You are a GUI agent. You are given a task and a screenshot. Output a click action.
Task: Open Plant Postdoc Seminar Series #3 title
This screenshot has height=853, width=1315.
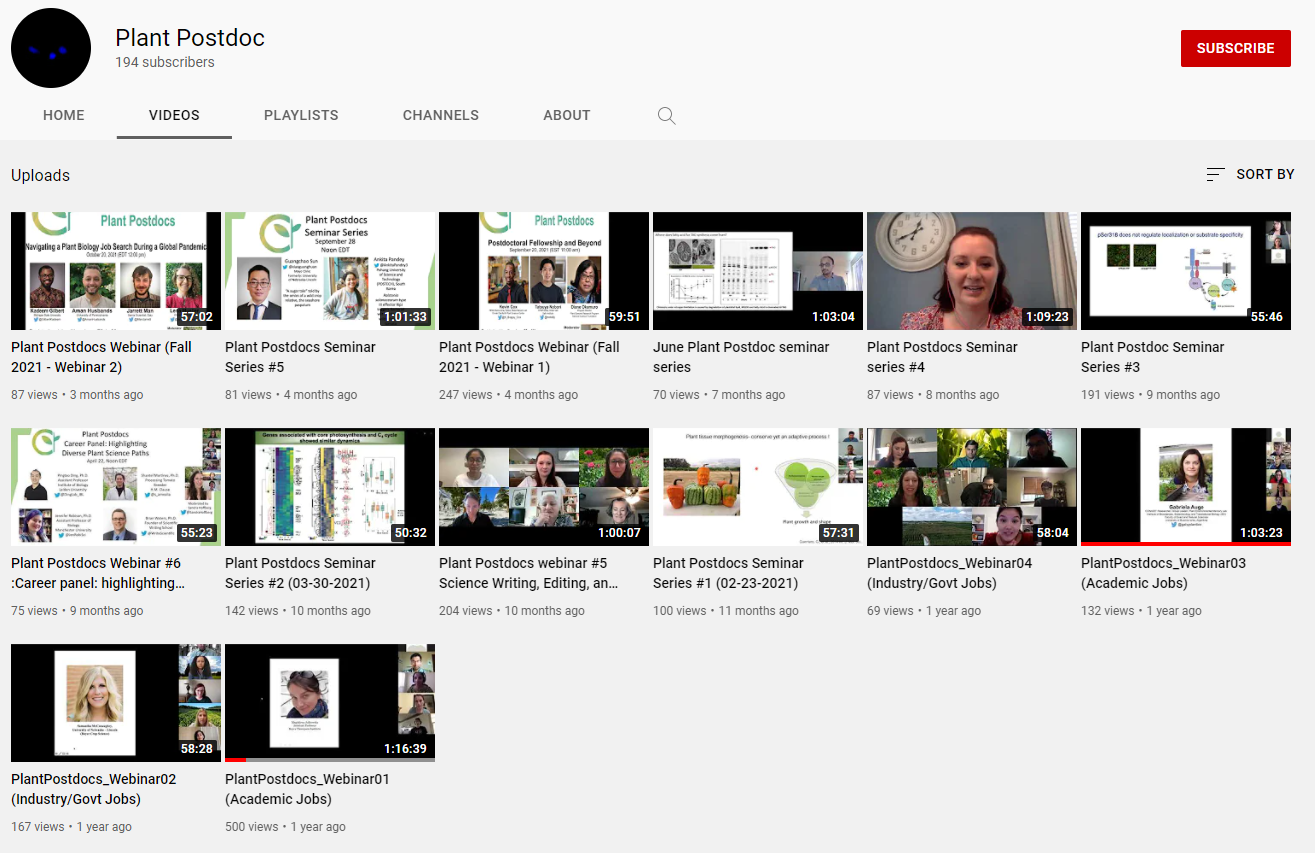point(1152,357)
